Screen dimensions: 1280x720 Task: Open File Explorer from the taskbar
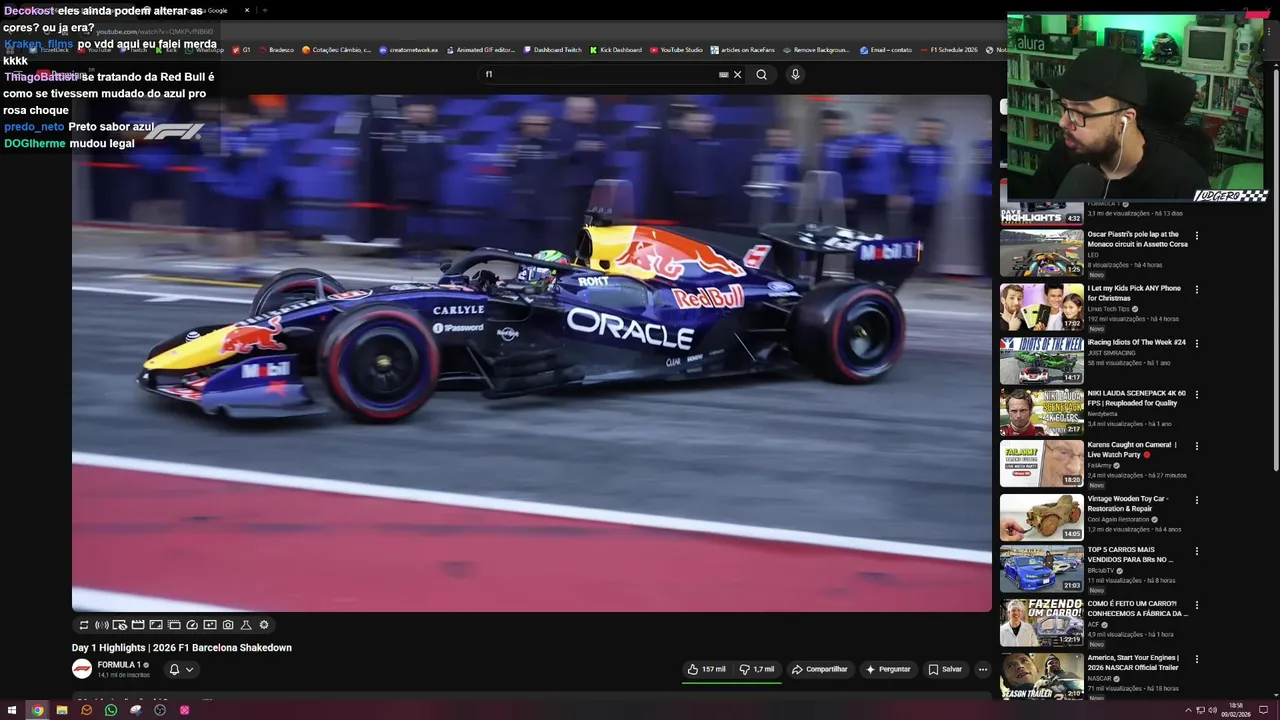62,710
